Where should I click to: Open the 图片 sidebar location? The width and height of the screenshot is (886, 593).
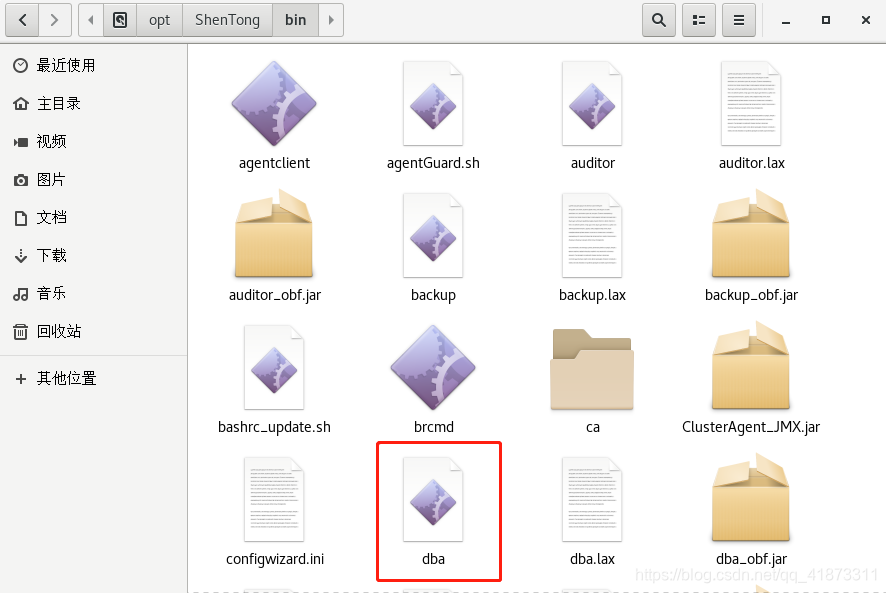pos(94,180)
